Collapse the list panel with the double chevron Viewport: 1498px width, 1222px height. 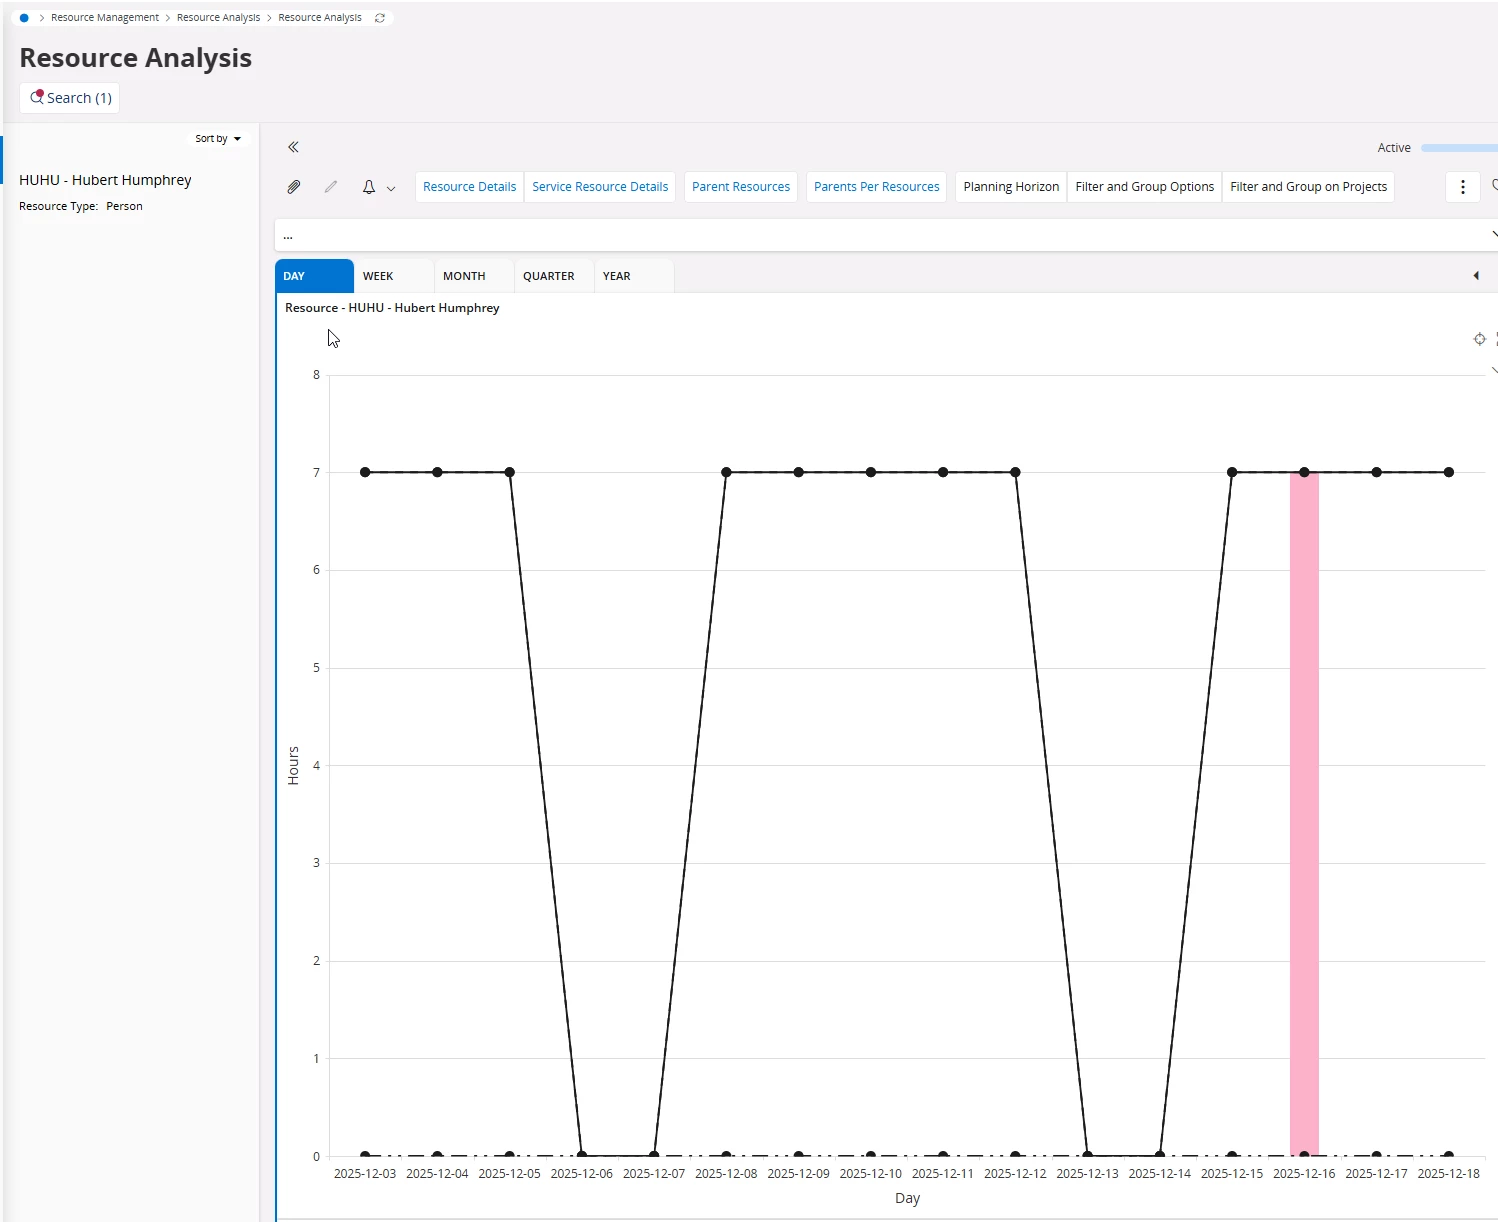tap(293, 147)
